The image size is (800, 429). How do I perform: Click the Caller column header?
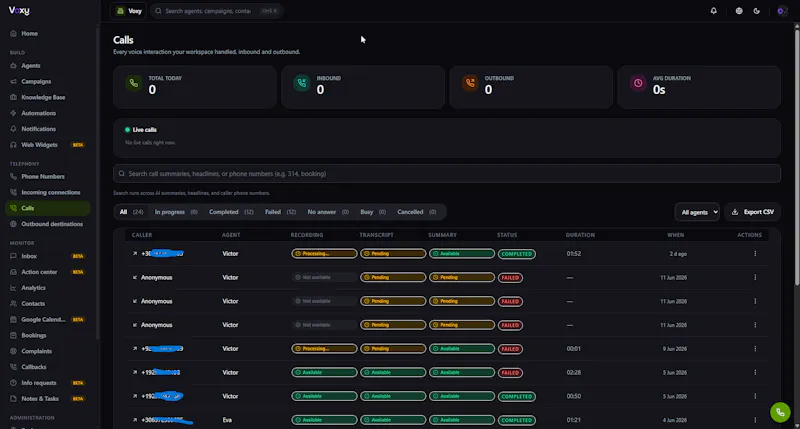(x=142, y=235)
